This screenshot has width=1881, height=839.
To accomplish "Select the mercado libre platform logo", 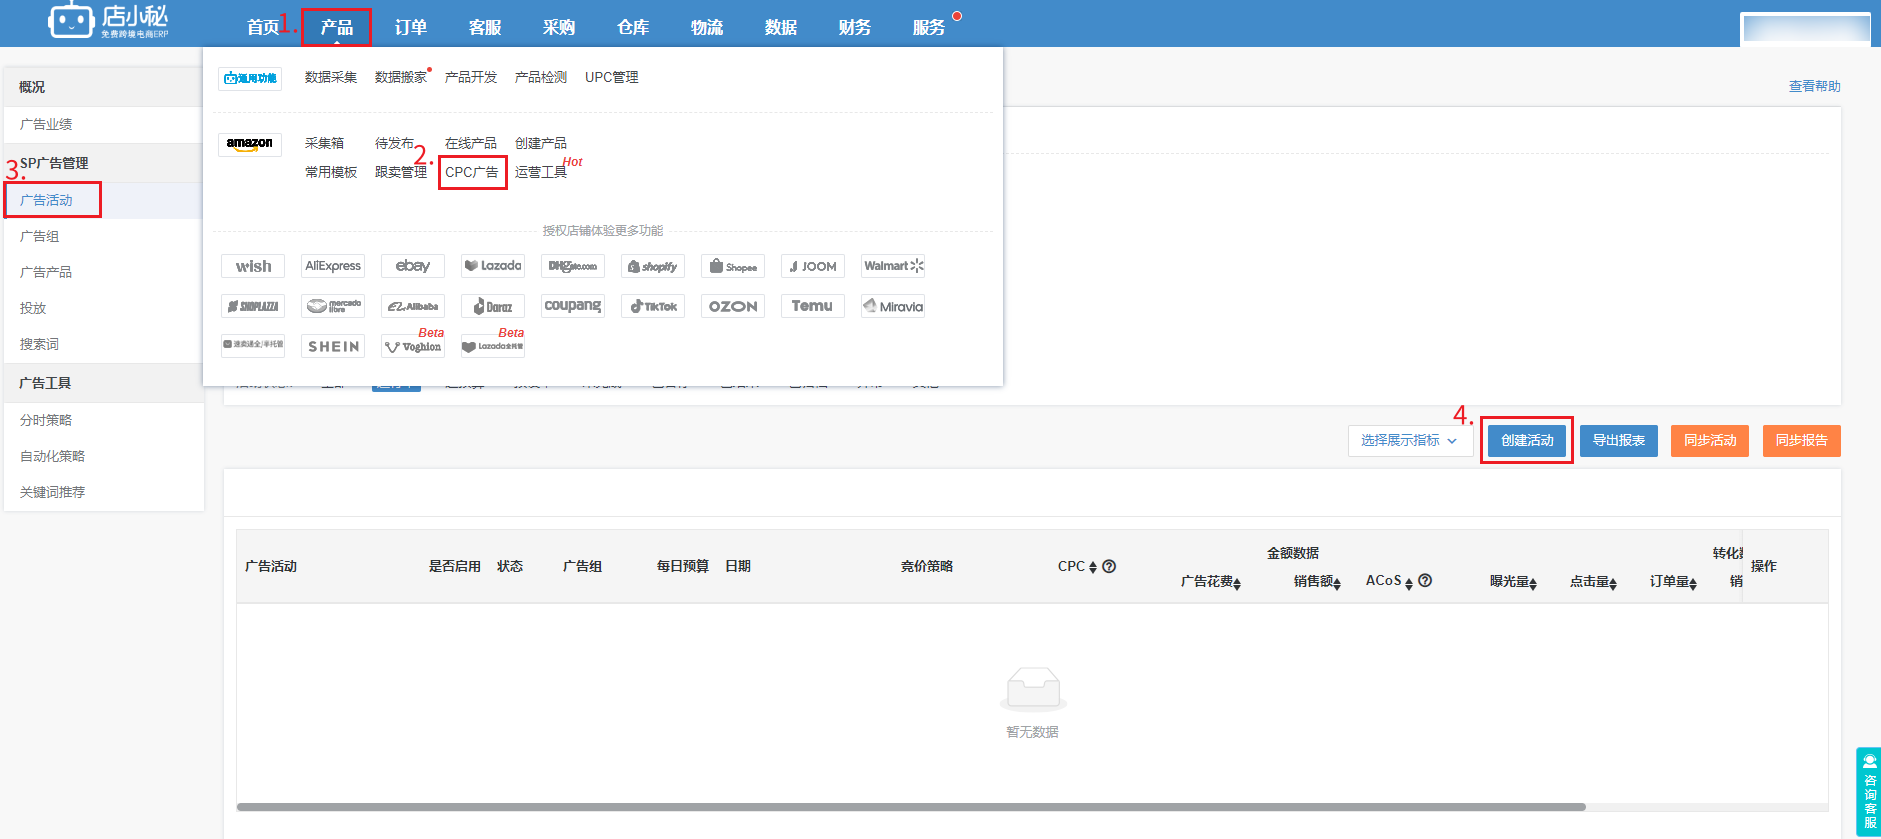I will pyautogui.click(x=333, y=306).
